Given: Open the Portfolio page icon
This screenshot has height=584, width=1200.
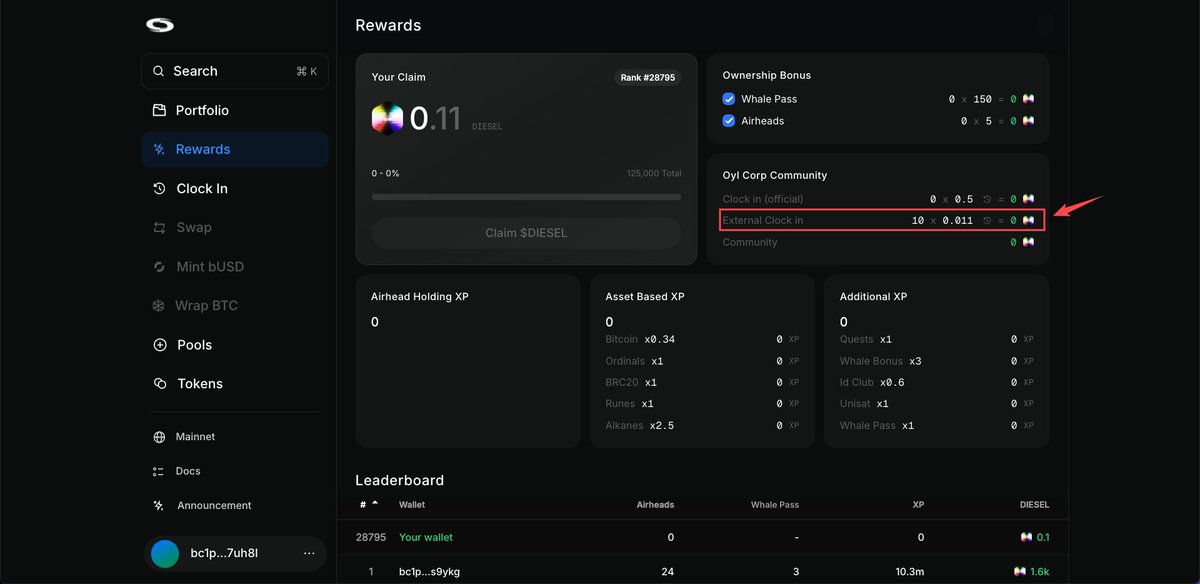Looking at the screenshot, I should [159, 110].
